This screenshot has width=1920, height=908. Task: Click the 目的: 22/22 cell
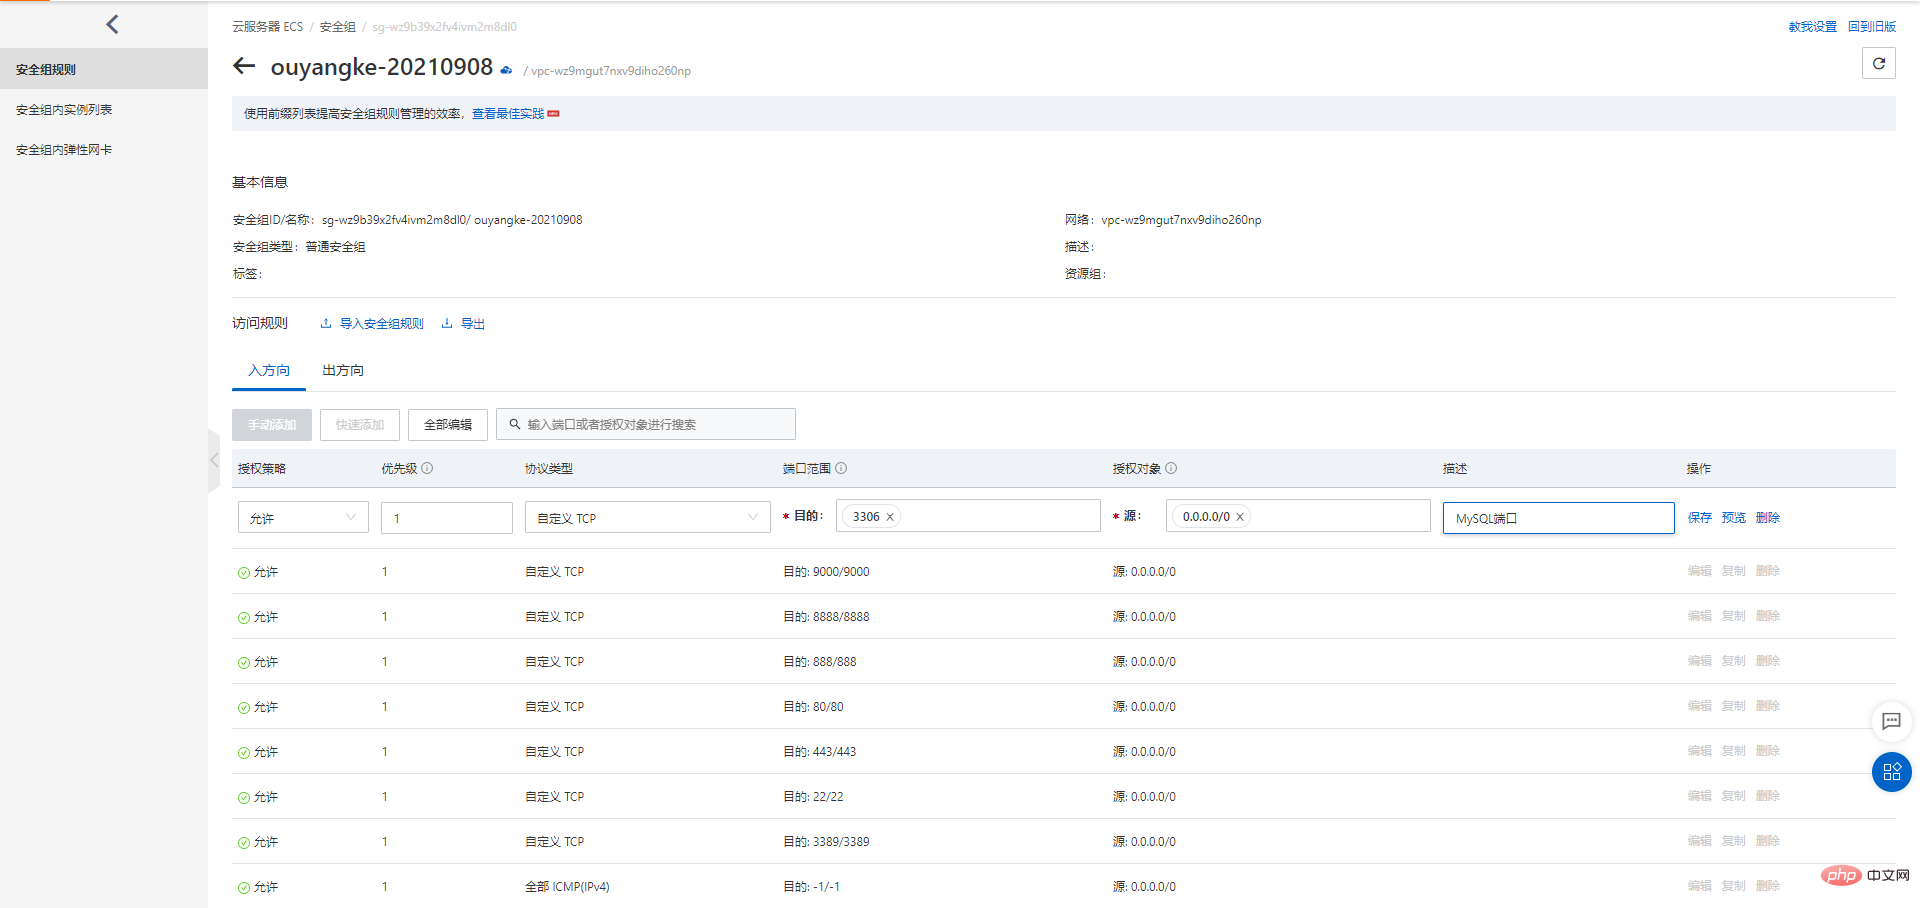[x=813, y=797]
